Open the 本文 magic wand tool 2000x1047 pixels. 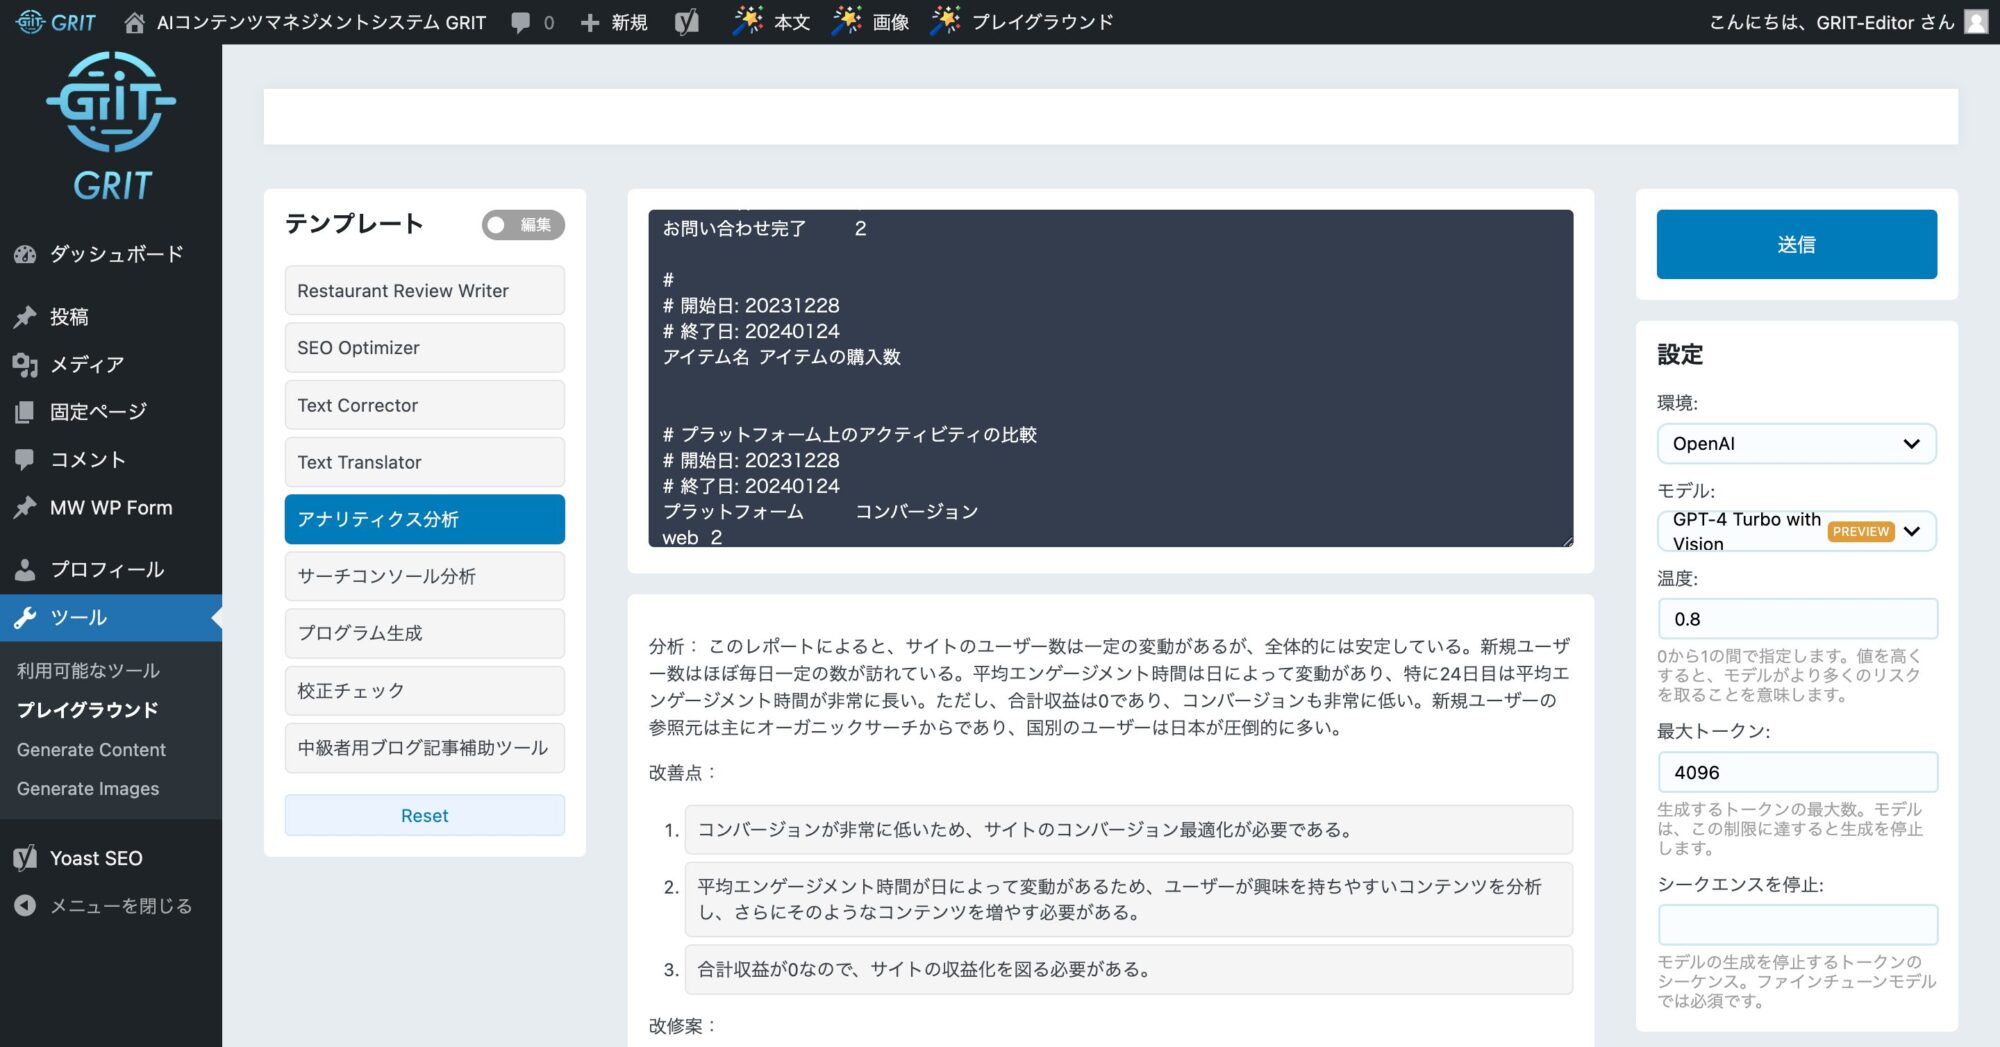coord(771,22)
